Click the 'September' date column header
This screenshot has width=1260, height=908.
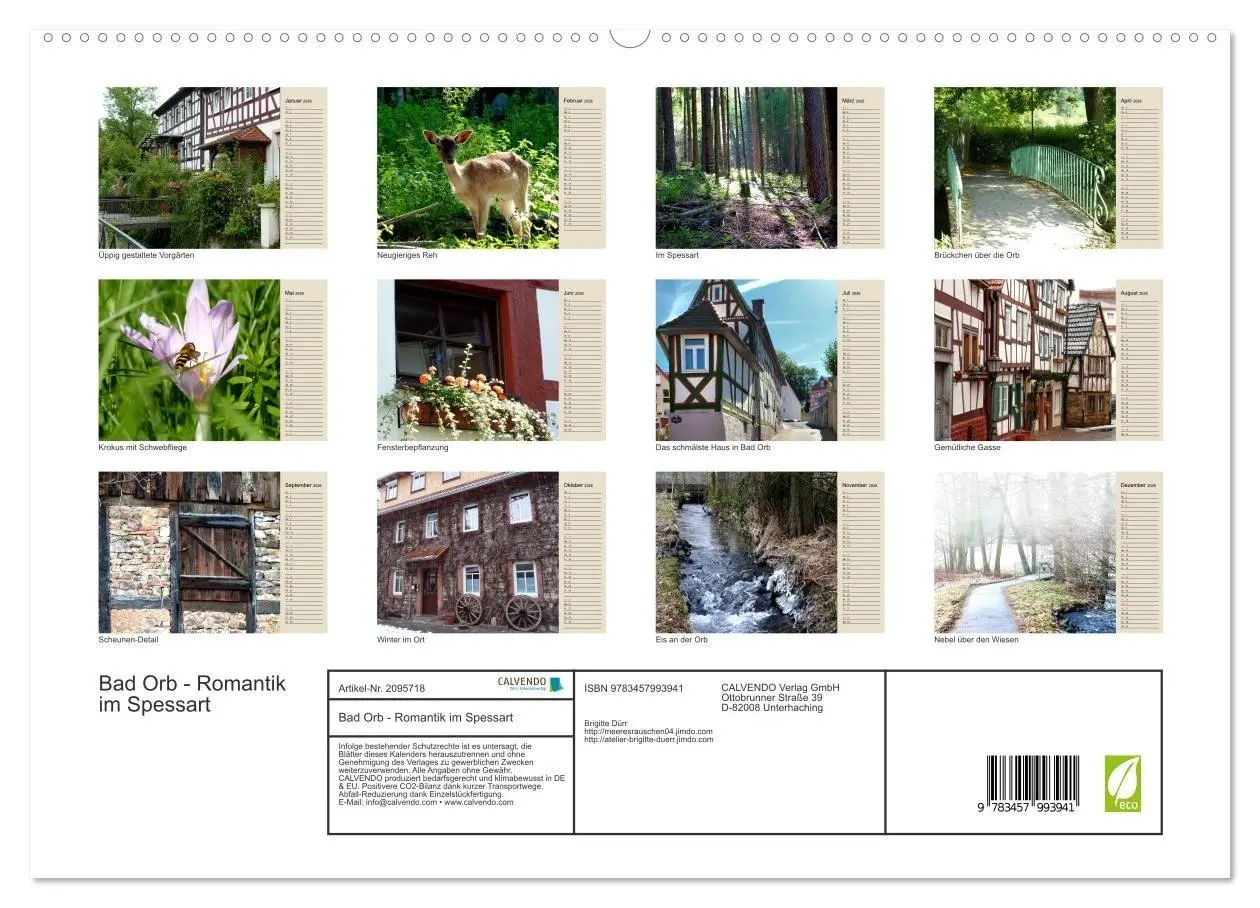tap(301, 485)
